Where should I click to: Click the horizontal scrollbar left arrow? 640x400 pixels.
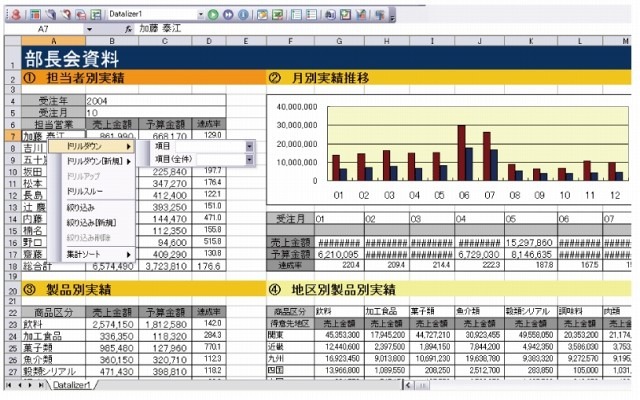(408, 385)
